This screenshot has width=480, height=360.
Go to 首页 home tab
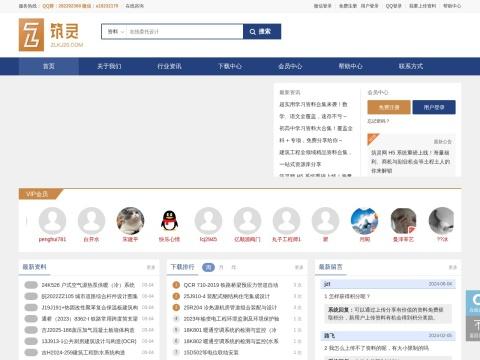(49, 66)
